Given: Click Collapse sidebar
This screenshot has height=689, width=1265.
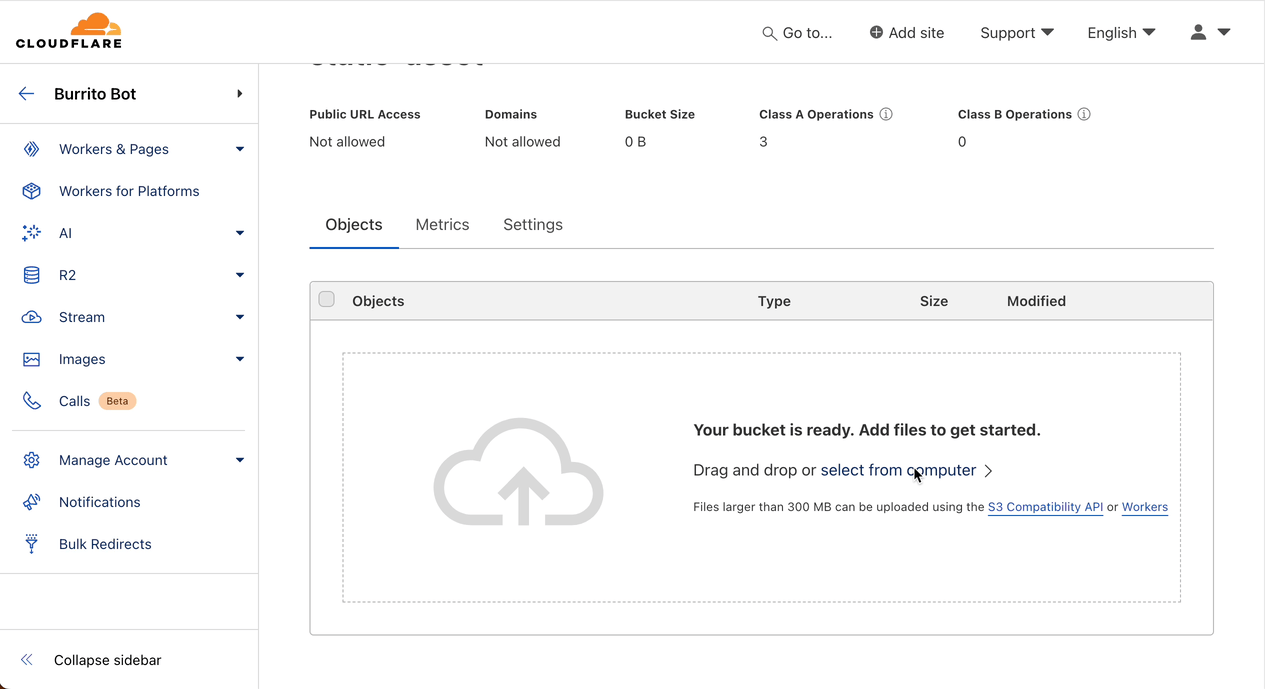Looking at the screenshot, I should [x=107, y=660].
